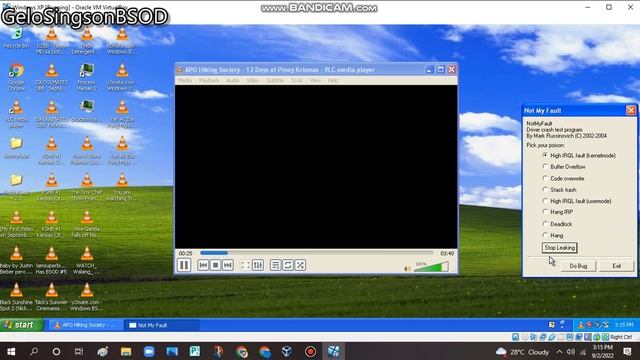This screenshot has width=640, height=360.
Task: Open the Recycle Bin desktop icon
Action: tap(16, 39)
